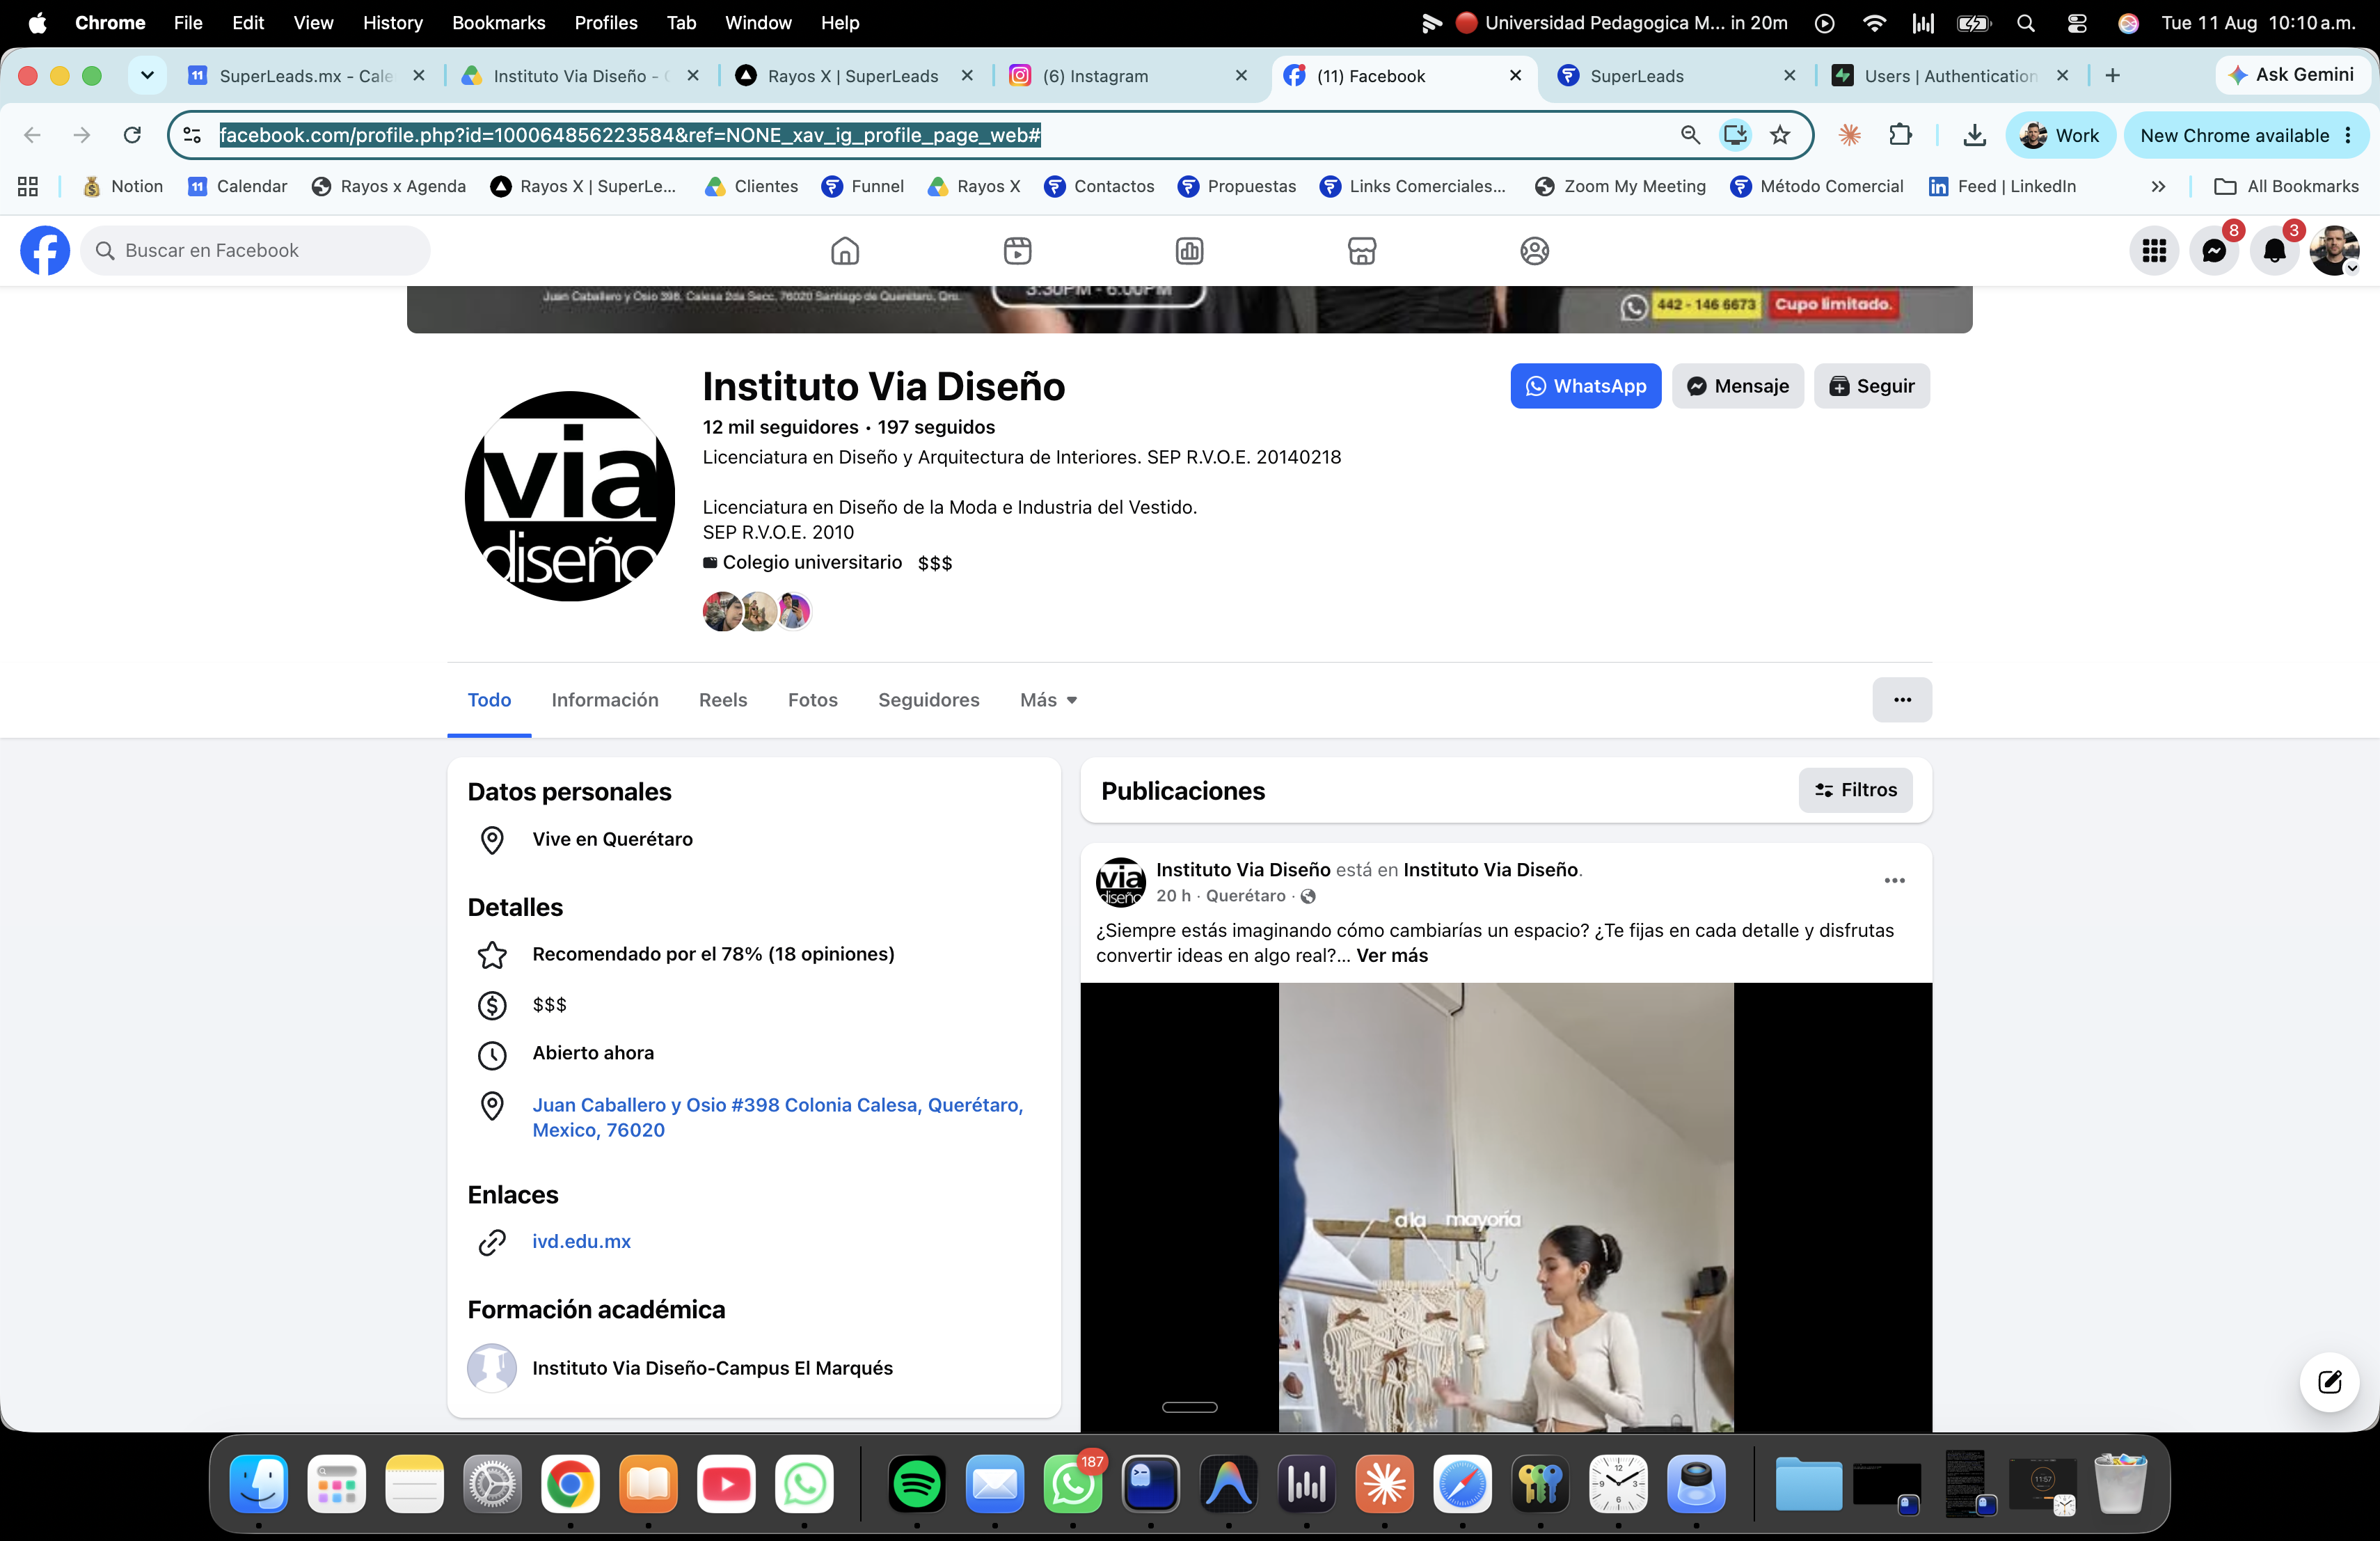Open the Facebook home feed icon
Image resolution: width=2380 pixels, height=1541 pixels.
pyautogui.click(x=845, y=250)
